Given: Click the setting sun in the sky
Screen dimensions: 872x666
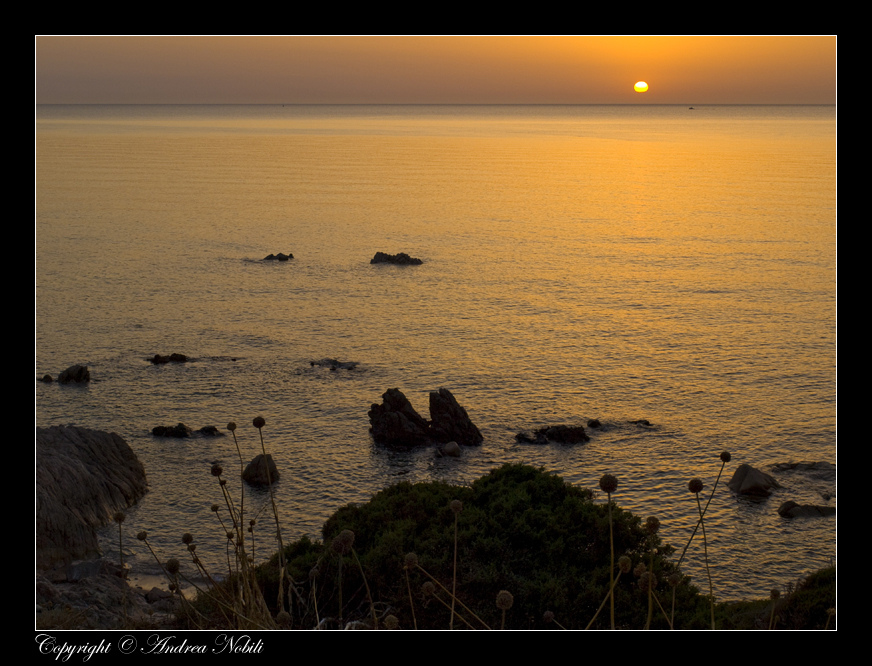Looking at the screenshot, I should [640, 87].
